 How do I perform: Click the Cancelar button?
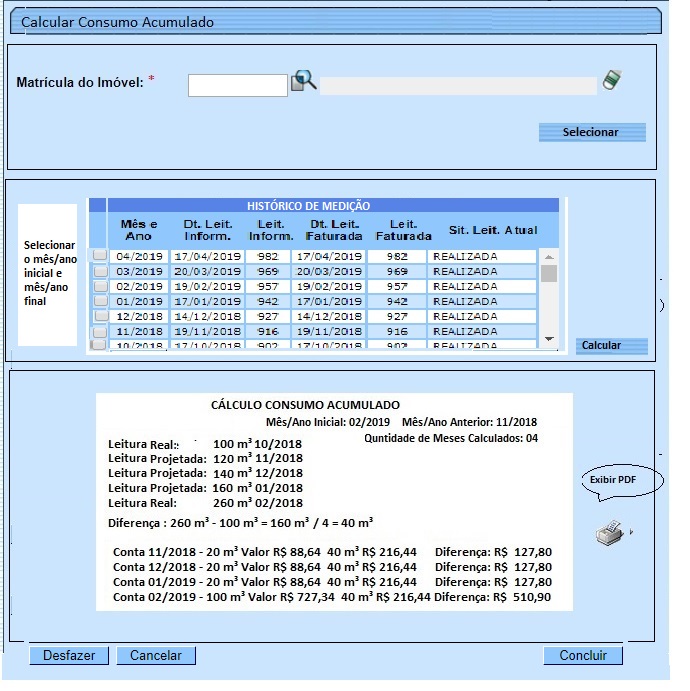pos(156,656)
